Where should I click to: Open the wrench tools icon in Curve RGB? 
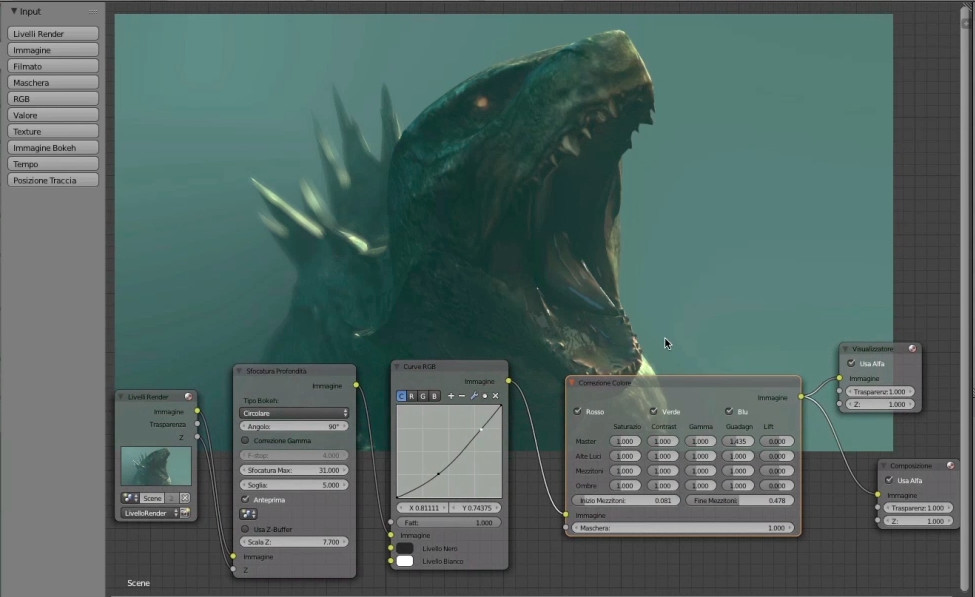pyautogui.click(x=474, y=396)
